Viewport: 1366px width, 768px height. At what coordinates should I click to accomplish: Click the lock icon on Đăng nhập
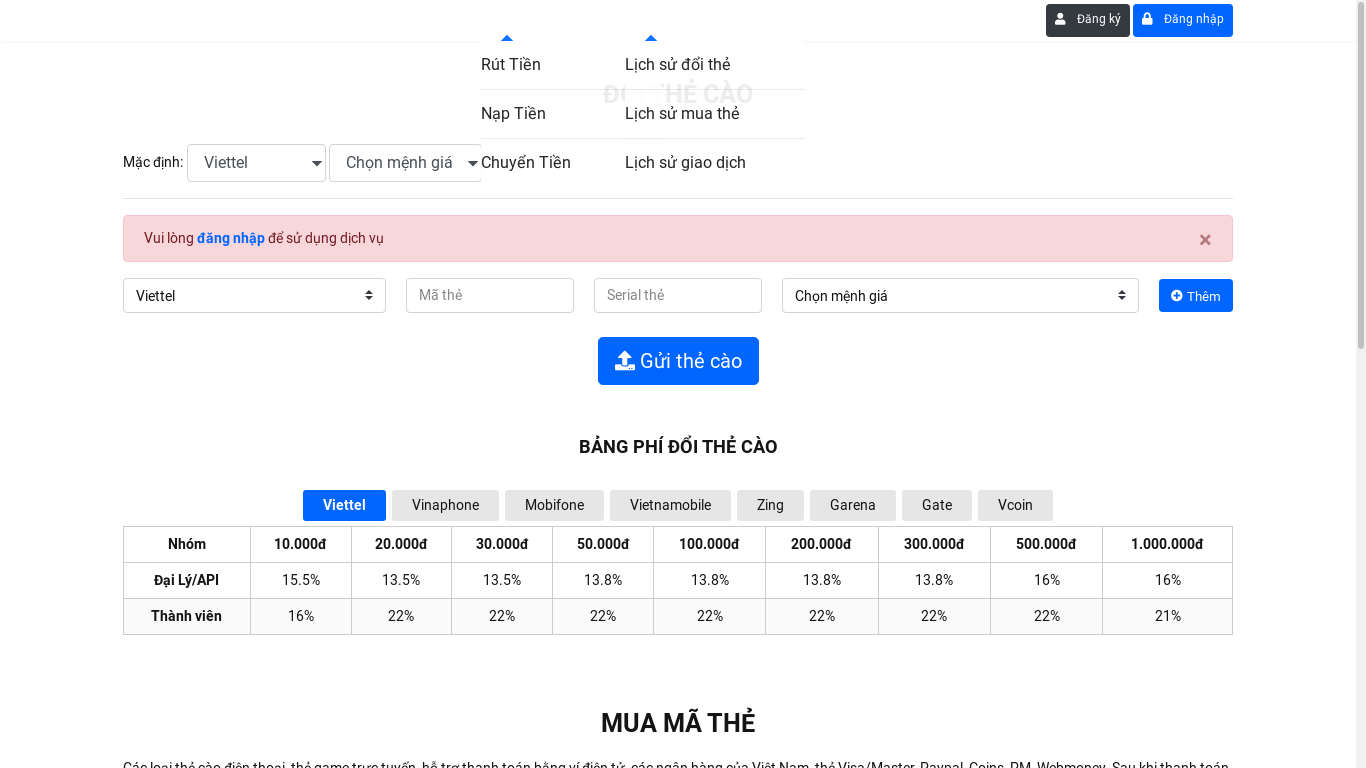[1147, 19]
